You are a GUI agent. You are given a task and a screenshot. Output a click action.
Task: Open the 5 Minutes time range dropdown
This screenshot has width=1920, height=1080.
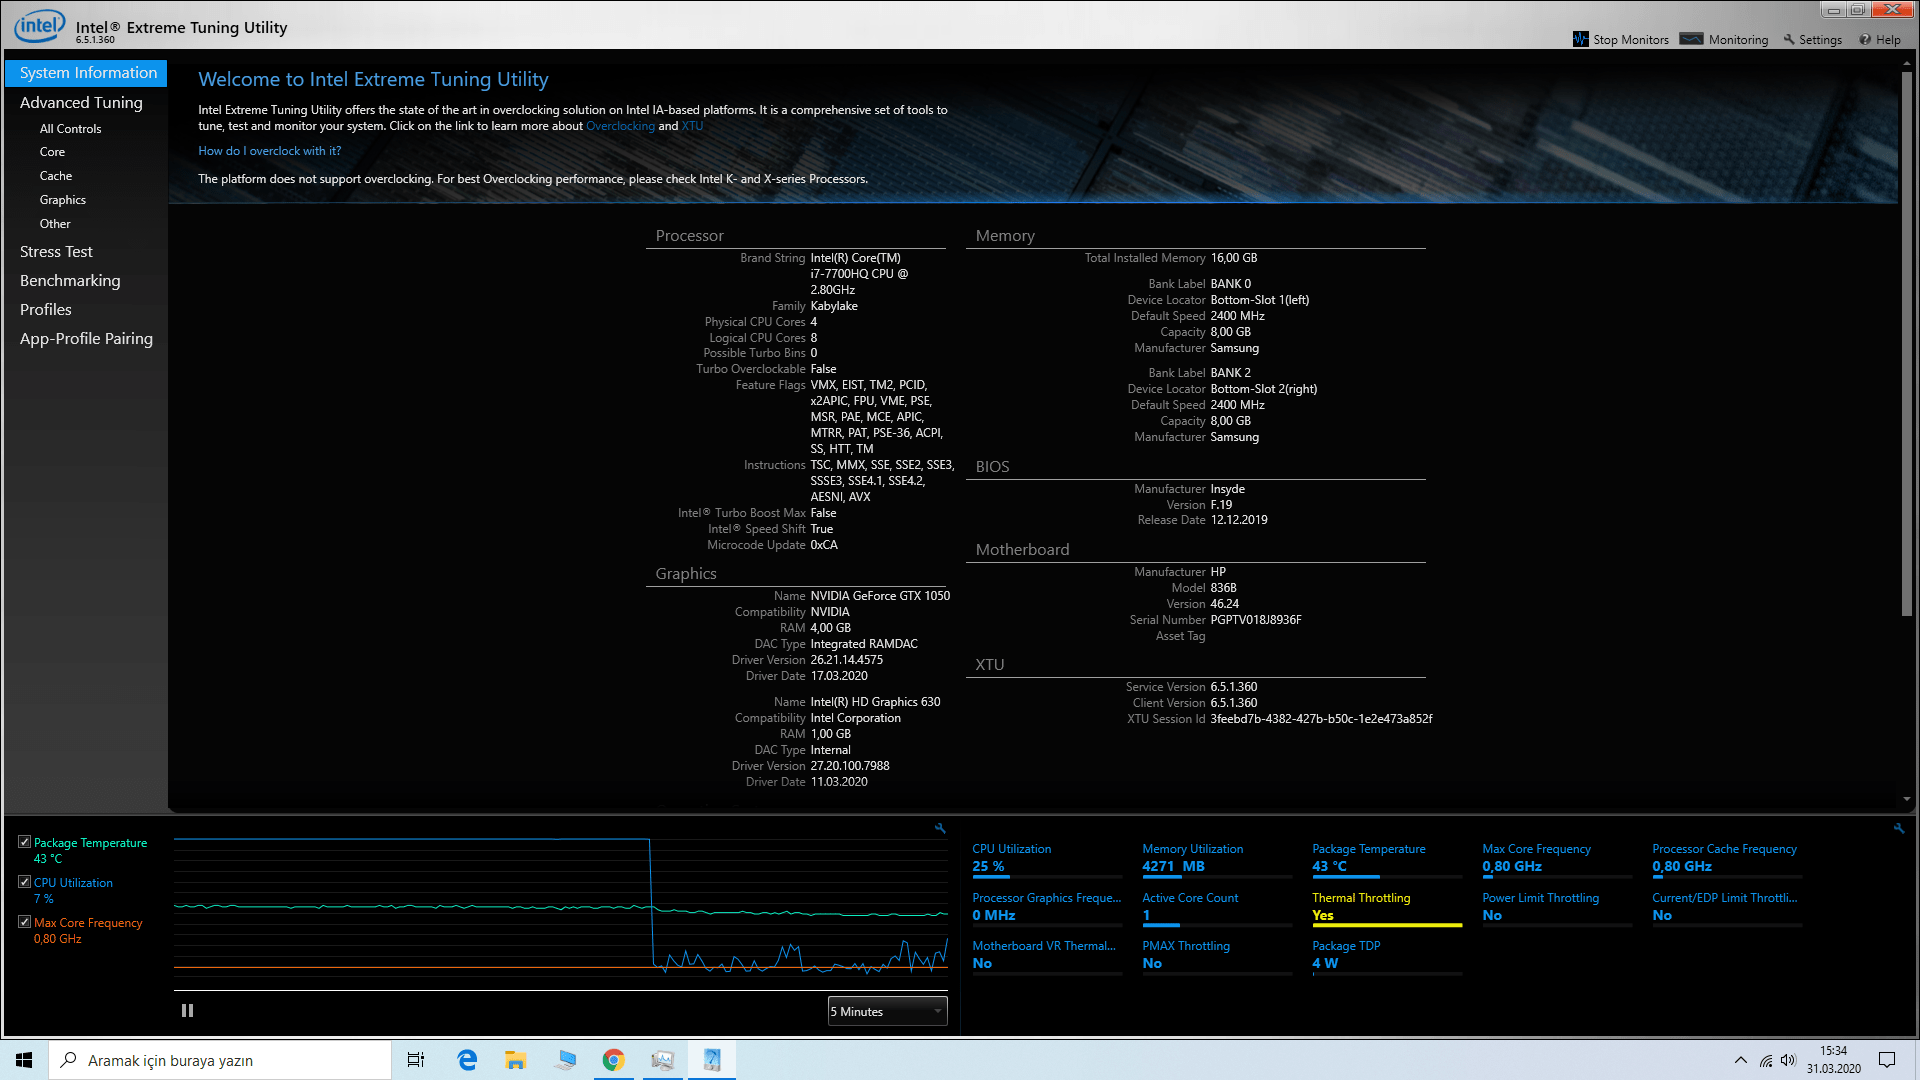(x=887, y=1011)
